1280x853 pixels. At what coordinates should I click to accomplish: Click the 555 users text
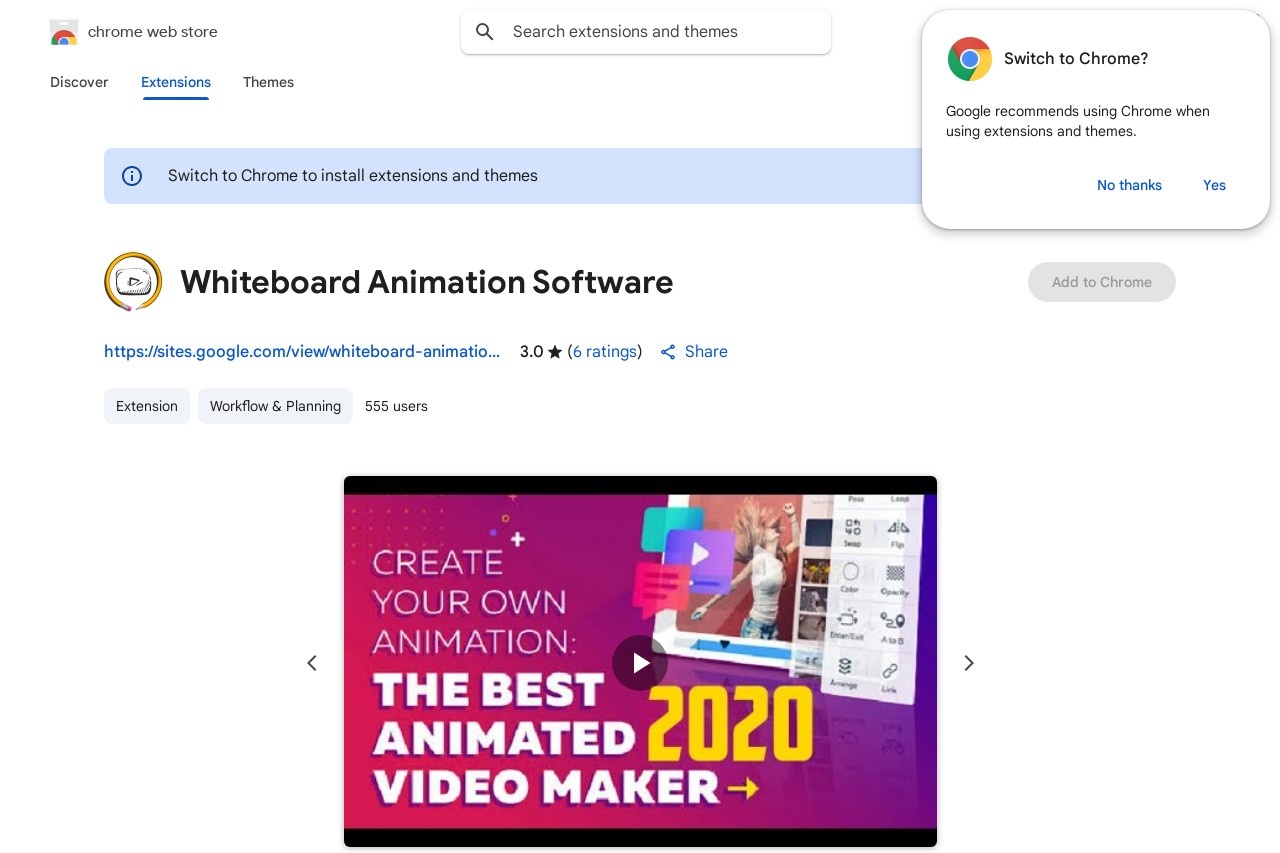[x=396, y=406]
